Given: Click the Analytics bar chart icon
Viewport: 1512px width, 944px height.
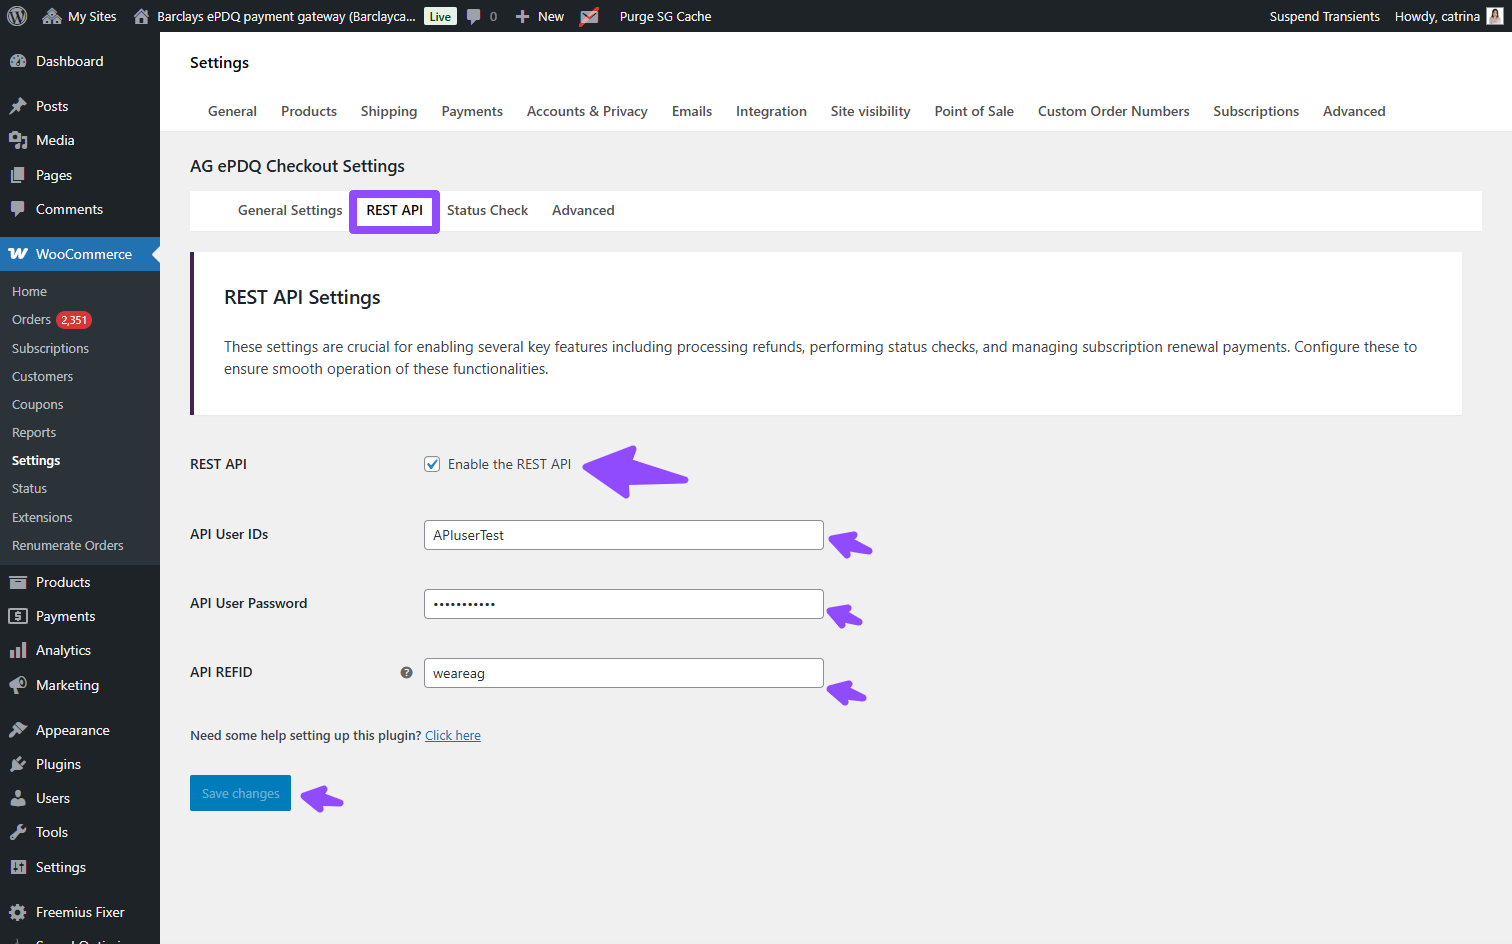Looking at the screenshot, I should [x=18, y=650].
